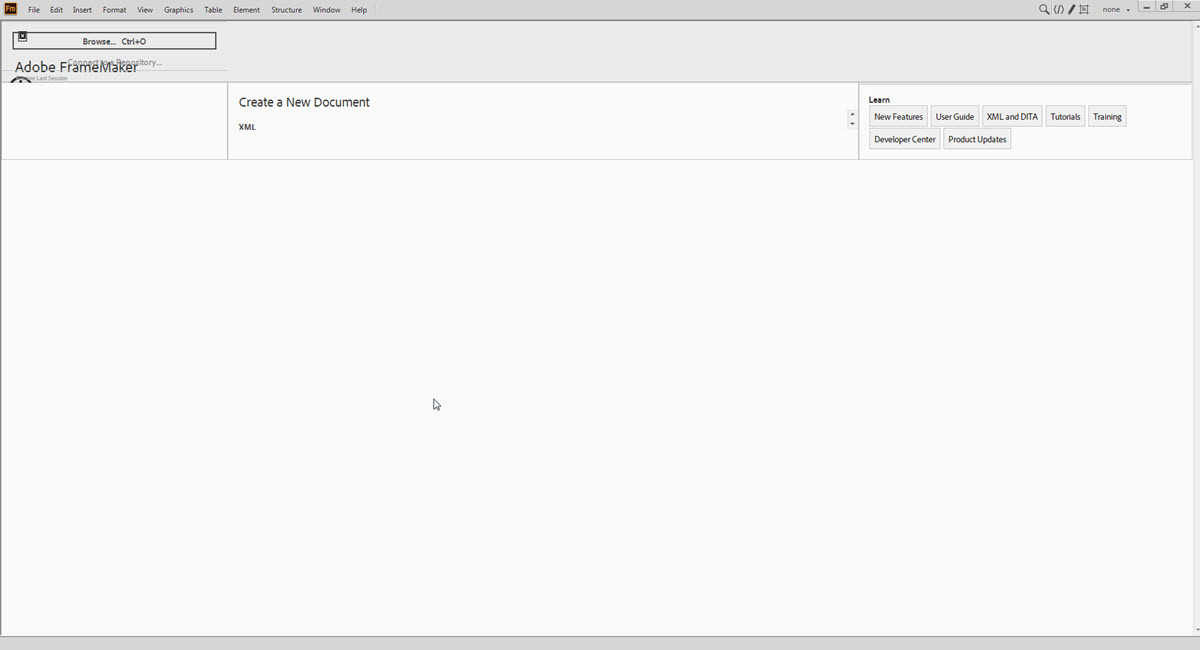Open the Element menu
Screen dimensions: 1200x650
pyautogui.click(x=246, y=9)
